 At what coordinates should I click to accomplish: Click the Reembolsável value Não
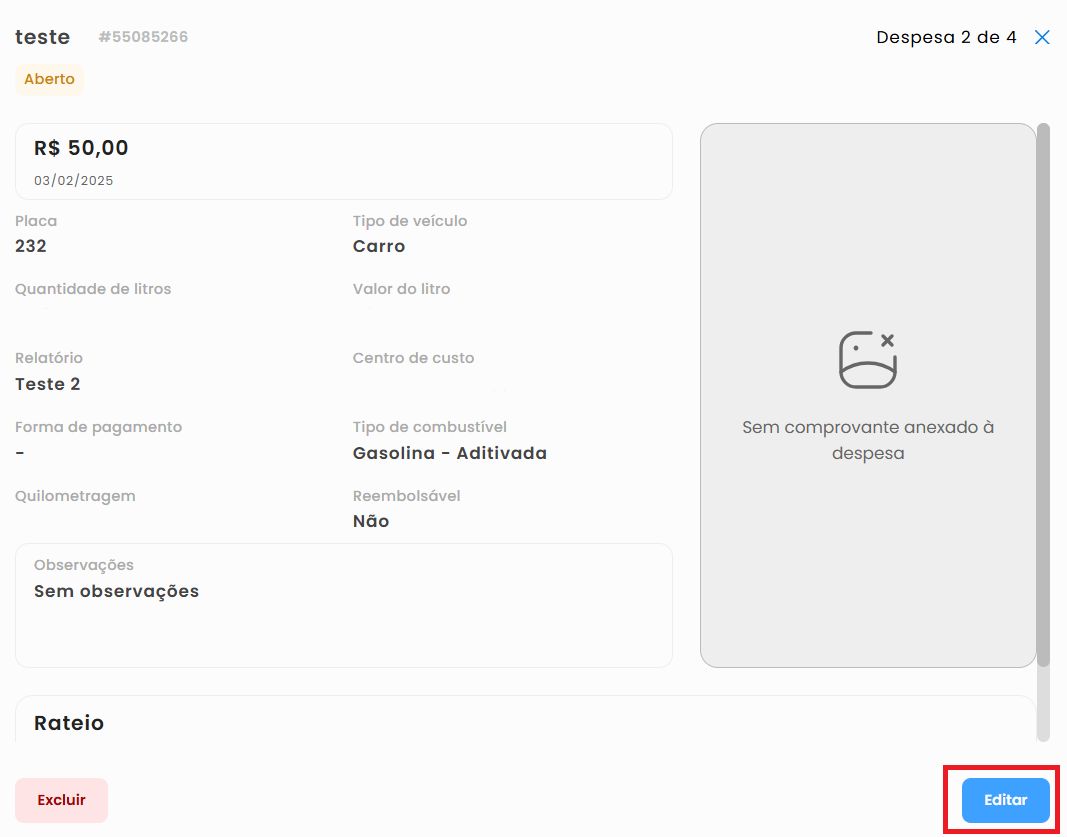tap(371, 521)
